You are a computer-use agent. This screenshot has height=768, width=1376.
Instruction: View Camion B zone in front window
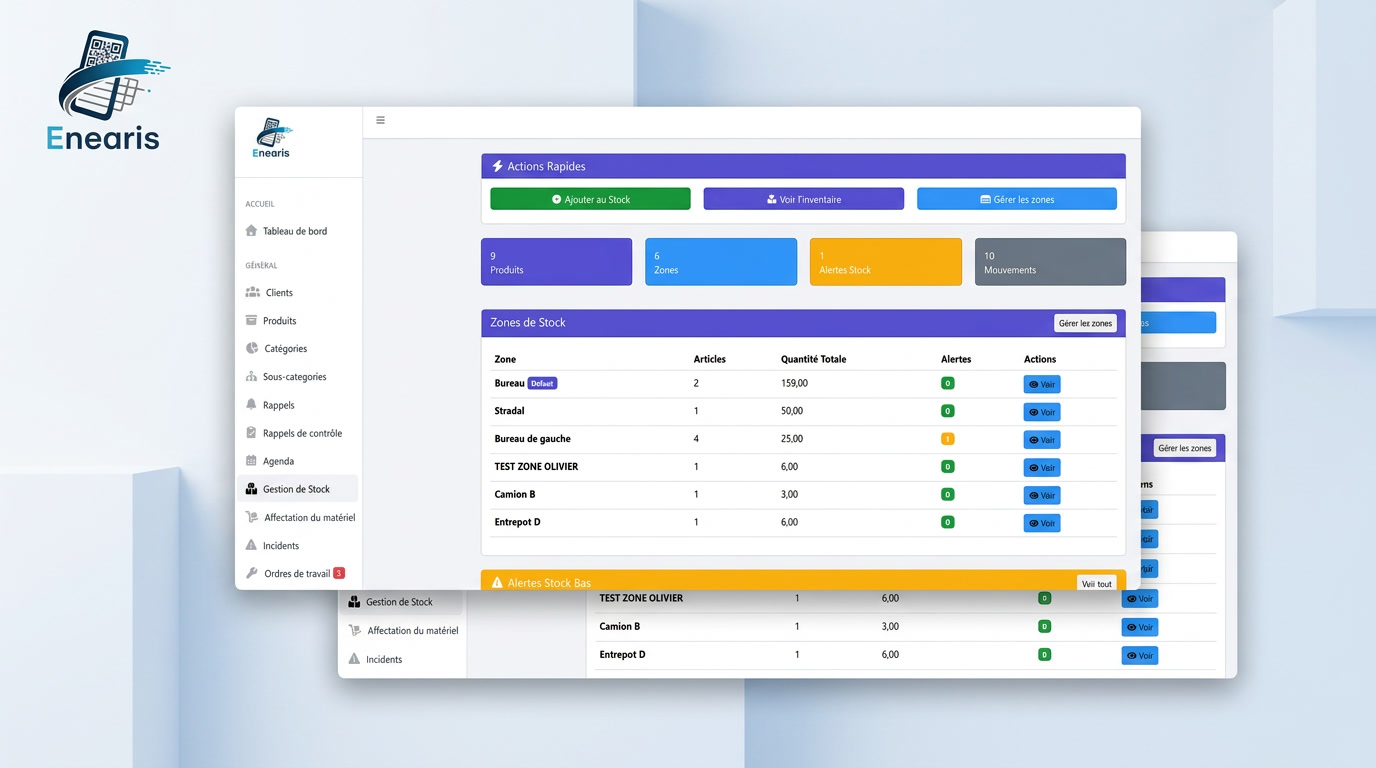1041,495
